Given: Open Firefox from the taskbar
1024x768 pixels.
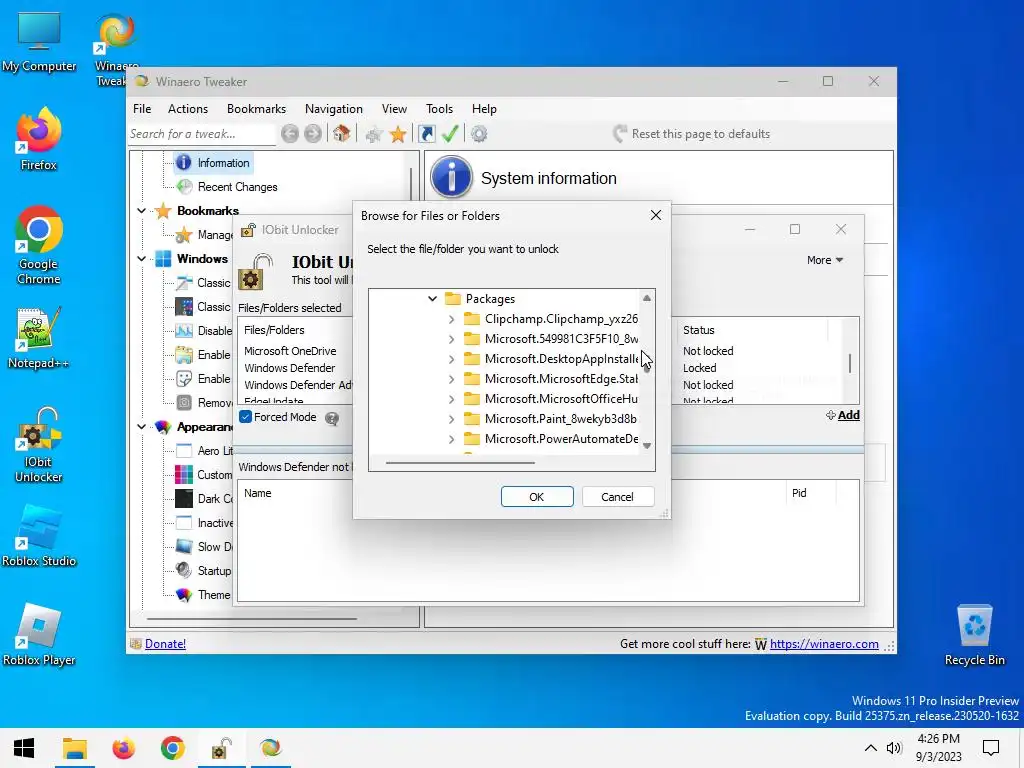Looking at the screenshot, I should coord(123,748).
